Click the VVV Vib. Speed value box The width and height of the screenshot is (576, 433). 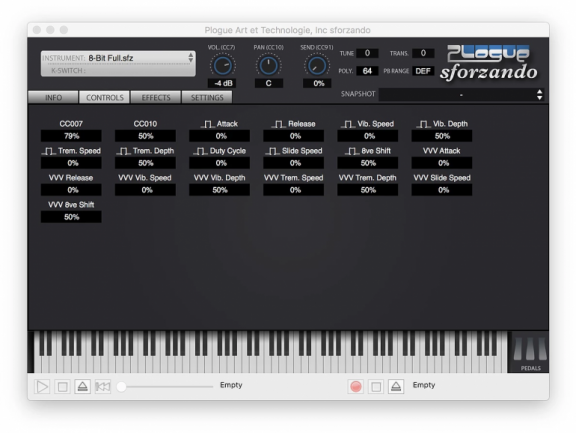point(145,190)
